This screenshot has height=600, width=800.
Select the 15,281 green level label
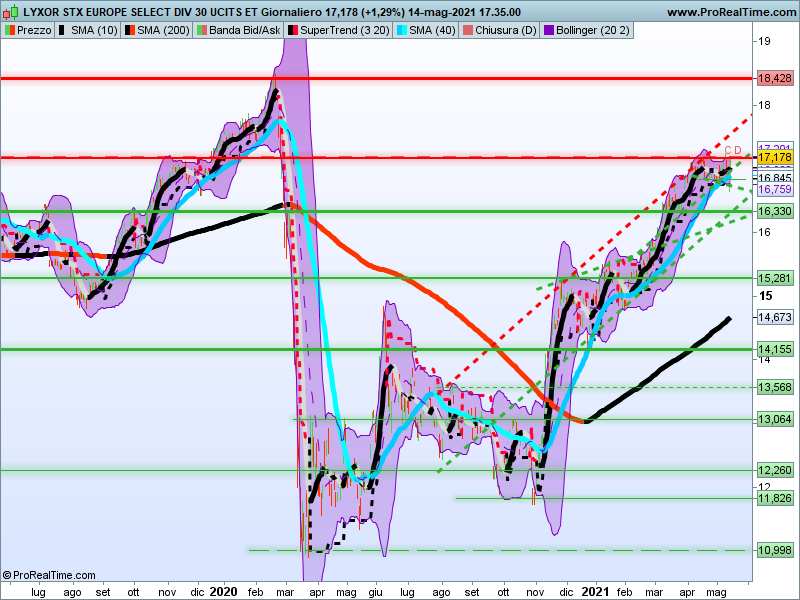775,279
